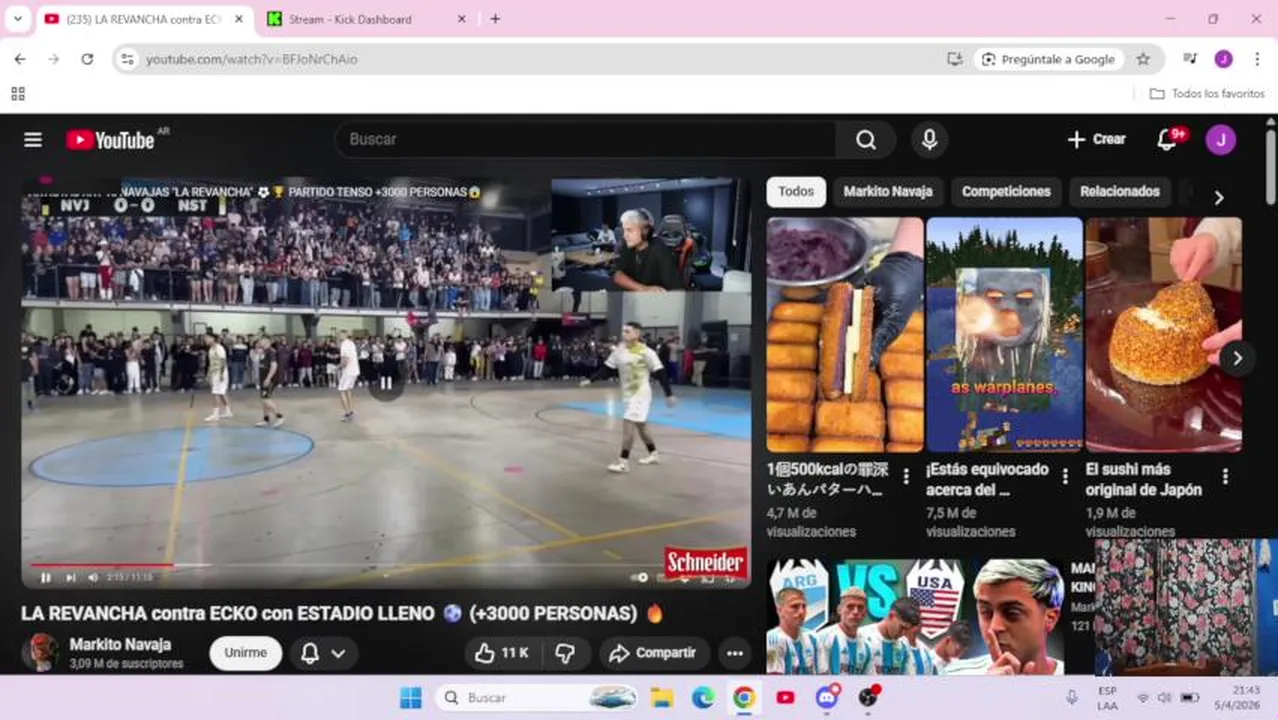The width and height of the screenshot is (1278, 720).
Task: Open Todos los favoritos bookmarks folder
Action: pos(1207,94)
